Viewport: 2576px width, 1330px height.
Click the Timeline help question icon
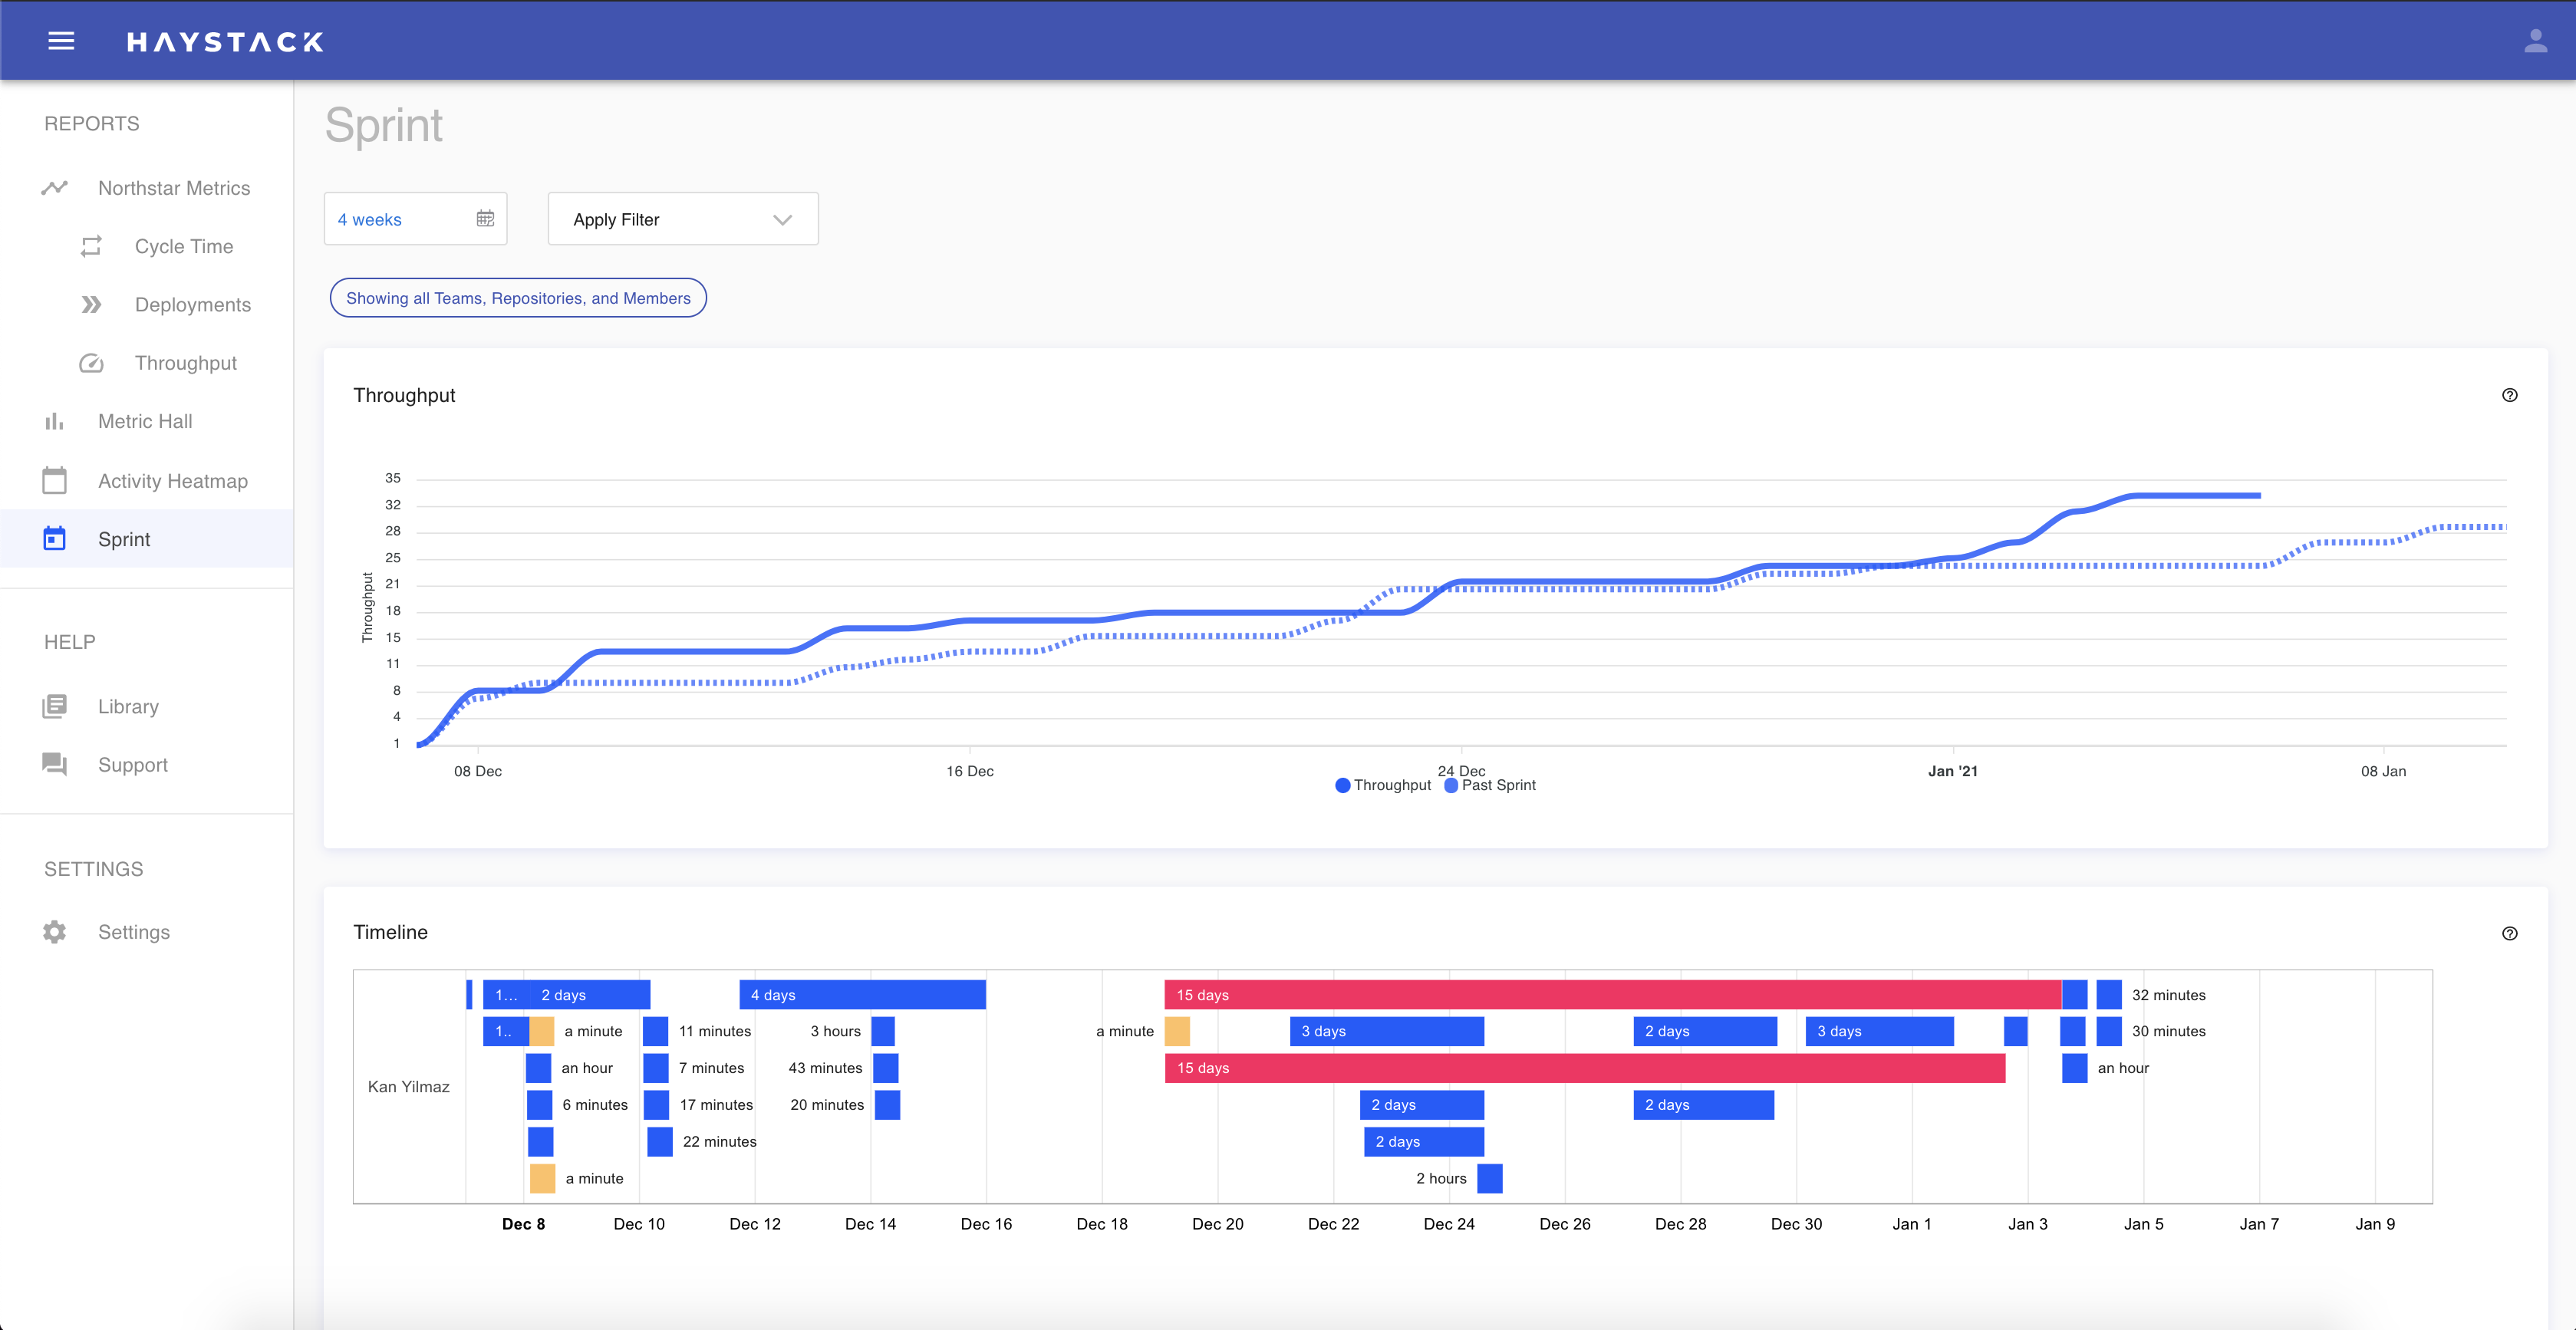2509,933
